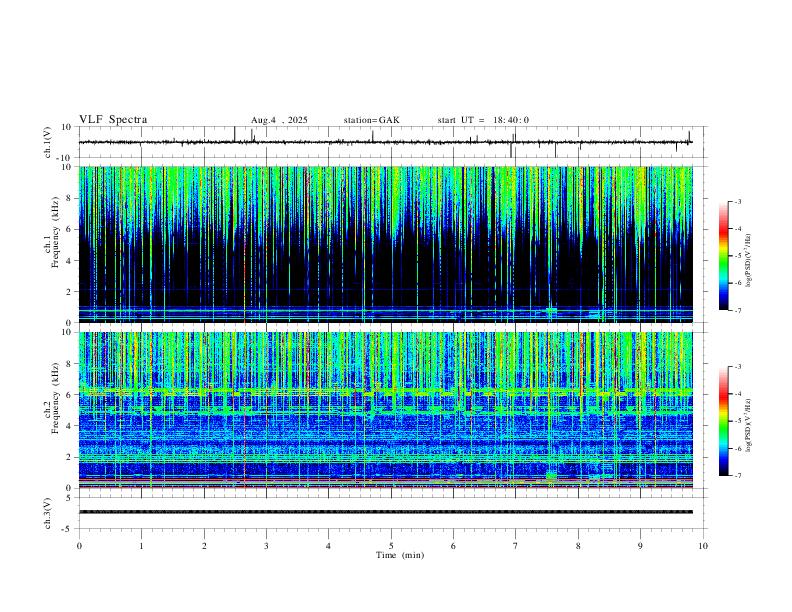Click the 'Time (min)' axis label

tap(400, 555)
